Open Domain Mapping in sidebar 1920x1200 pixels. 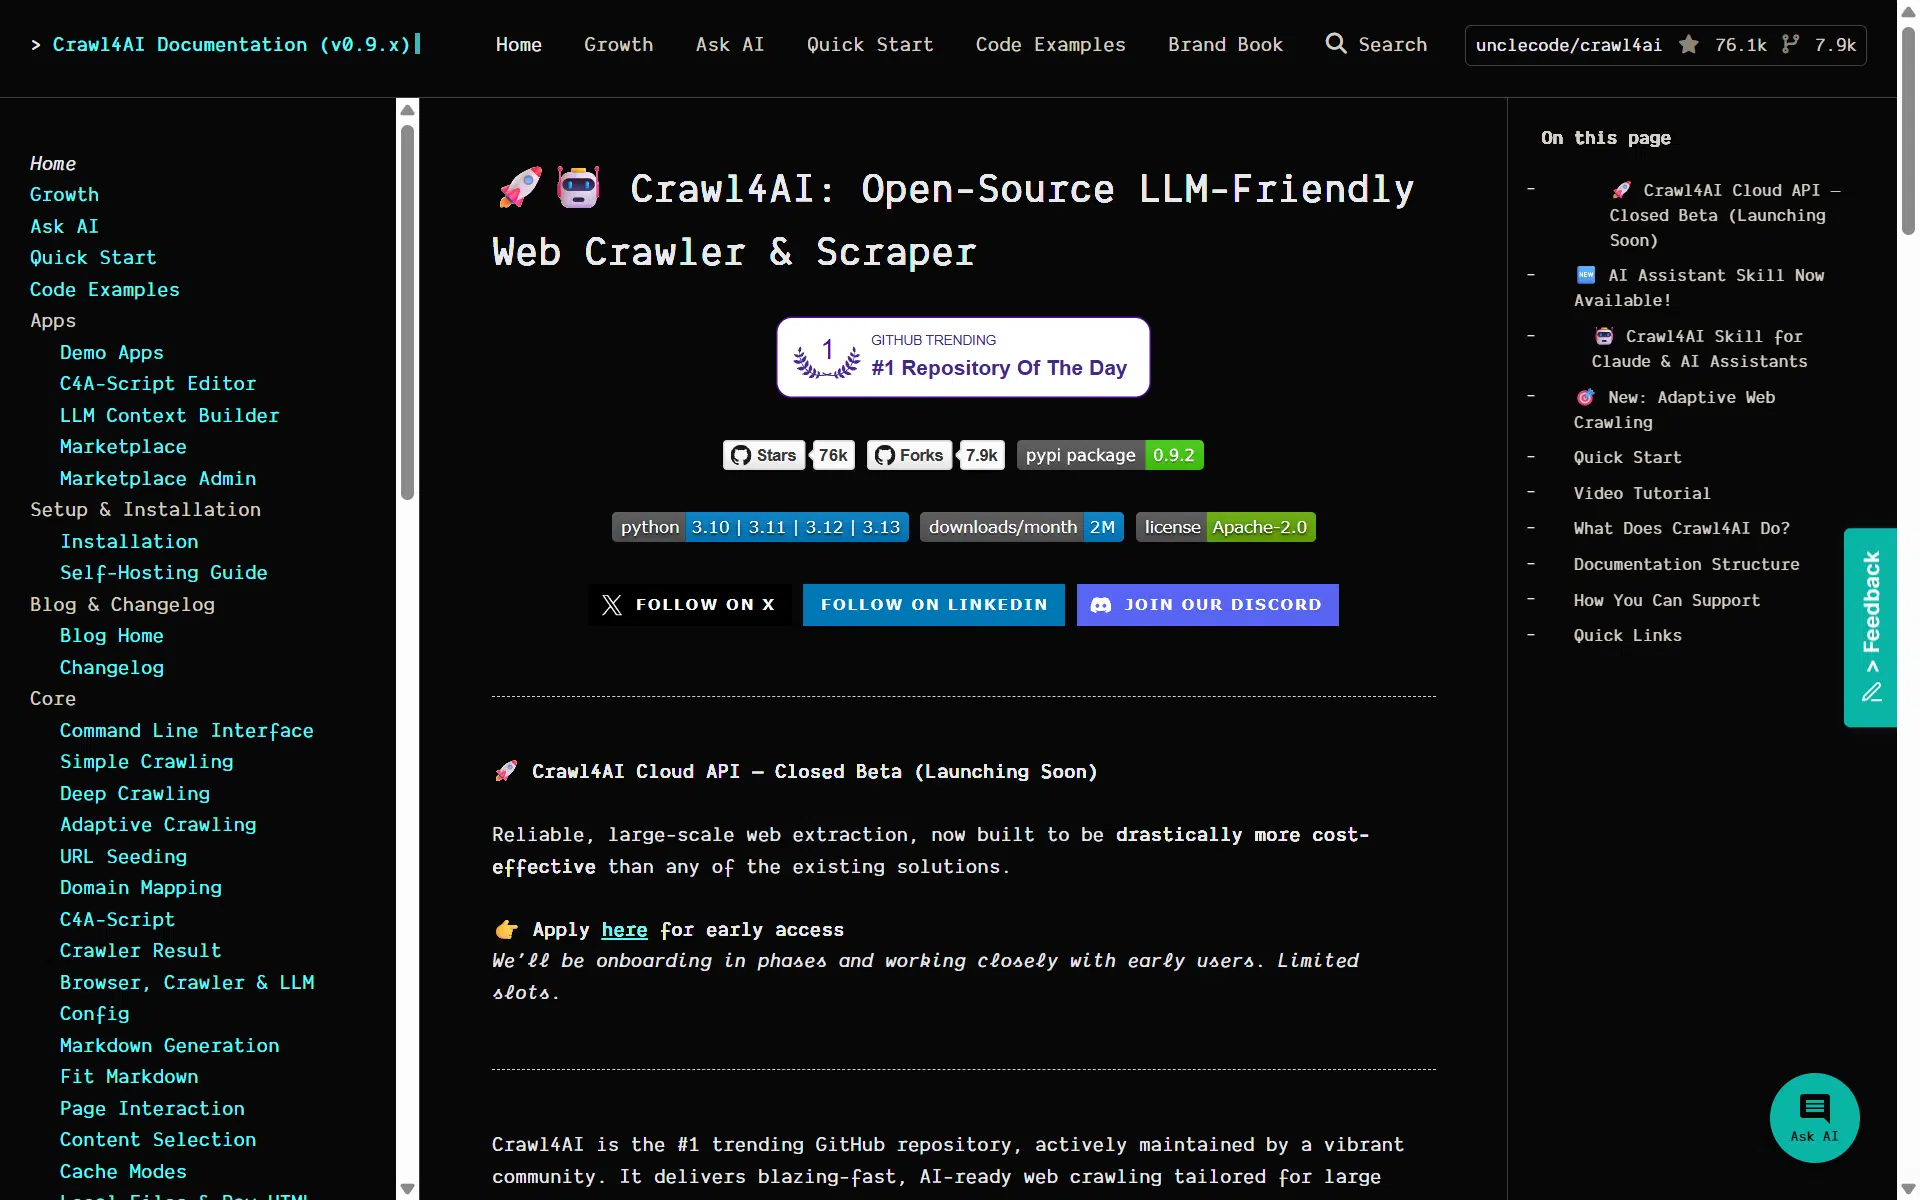pyautogui.click(x=141, y=888)
